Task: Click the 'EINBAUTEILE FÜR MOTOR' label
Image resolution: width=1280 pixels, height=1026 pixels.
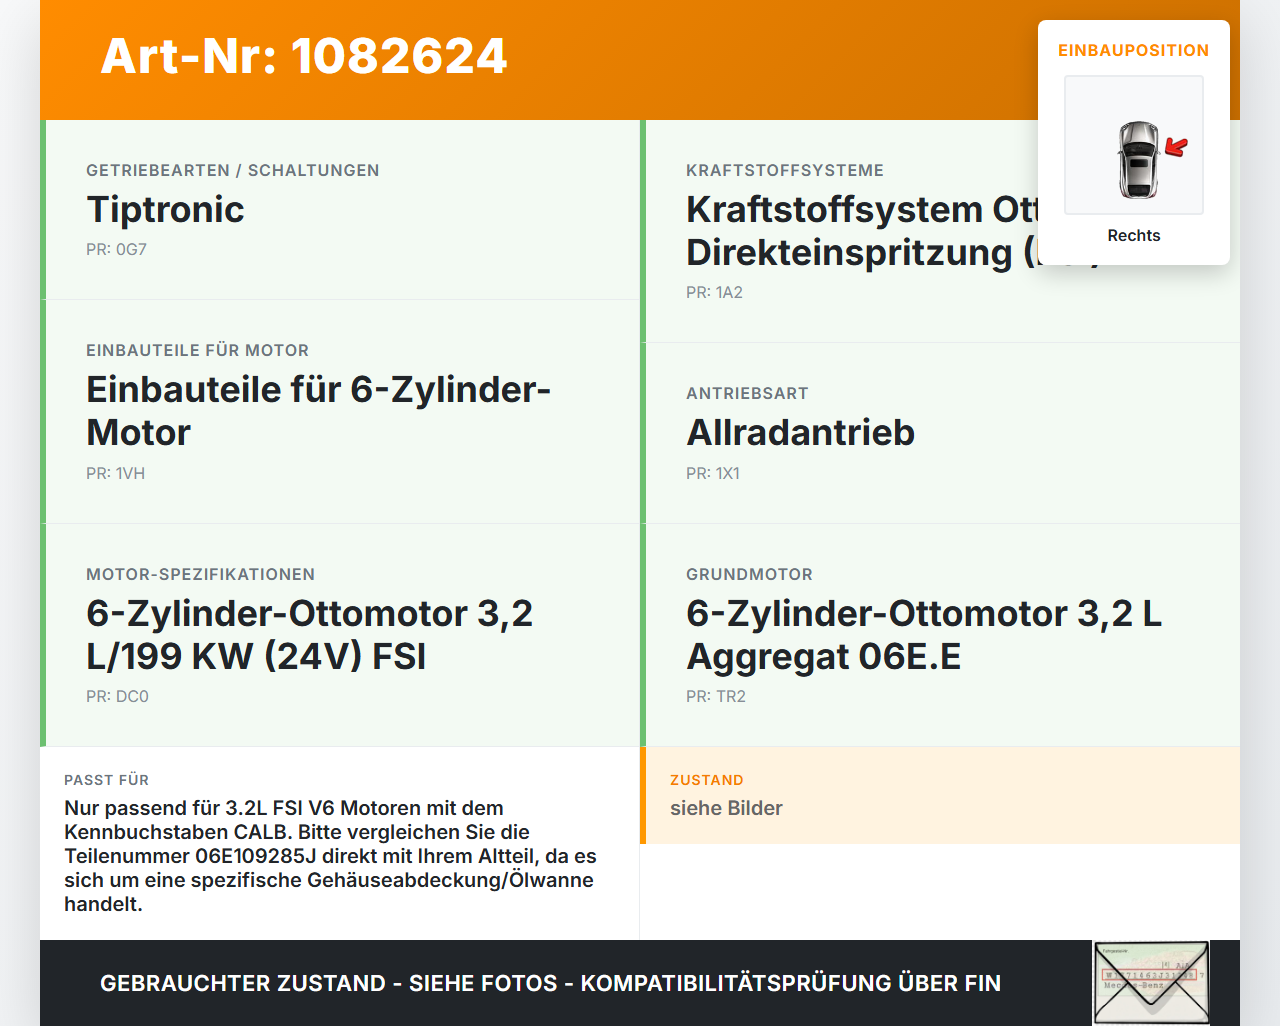Action: pyautogui.click(x=198, y=350)
